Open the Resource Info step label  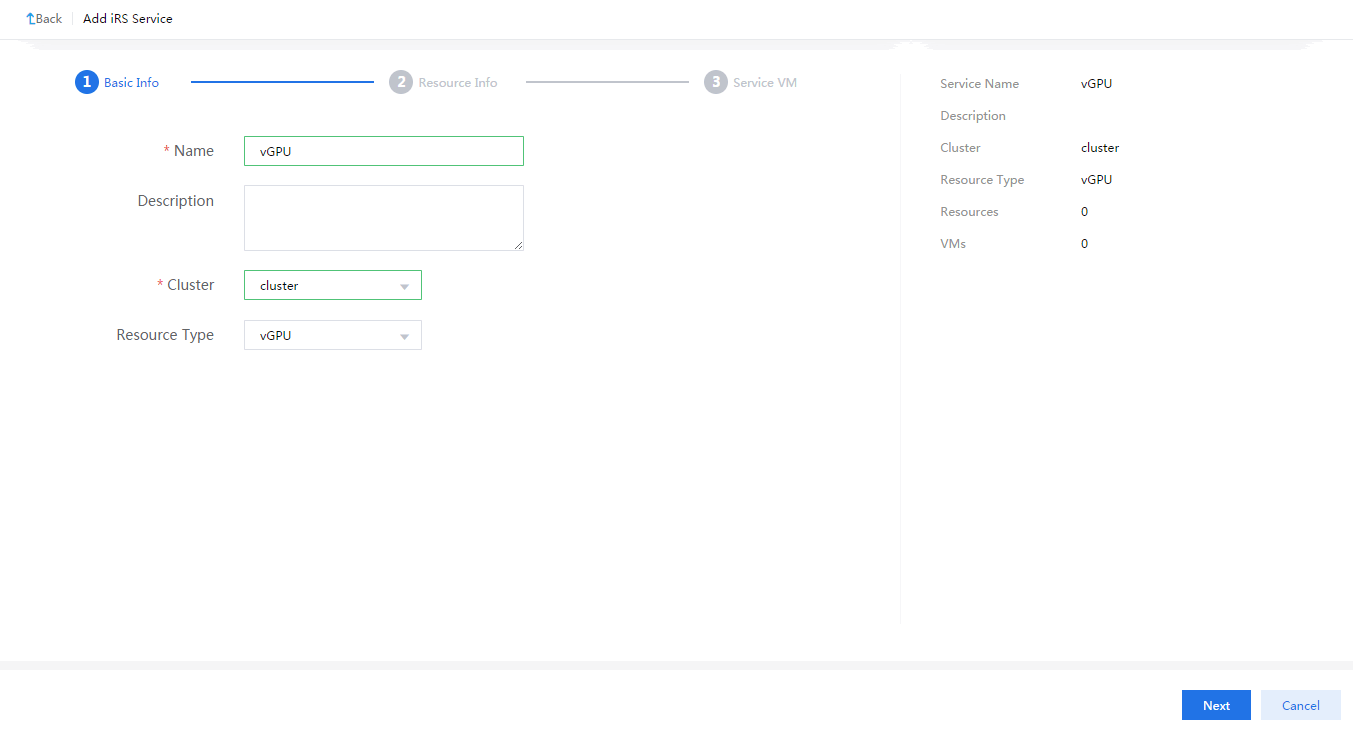pyautogui.click(x=458, y=83)
